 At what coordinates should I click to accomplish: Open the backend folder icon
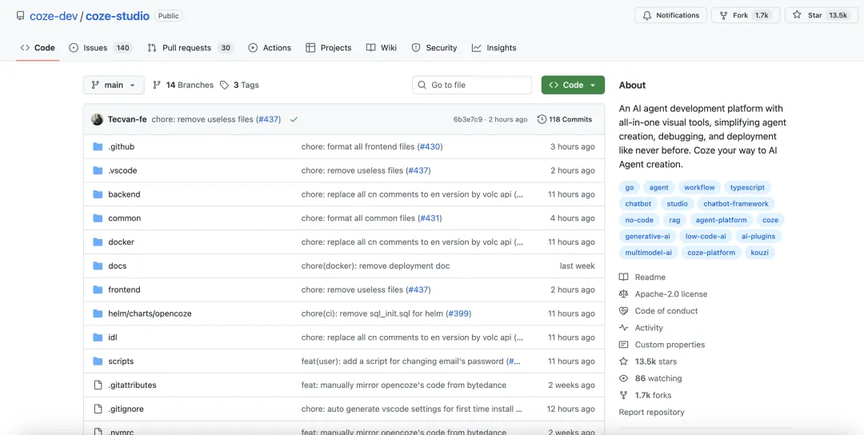point(98,194)
